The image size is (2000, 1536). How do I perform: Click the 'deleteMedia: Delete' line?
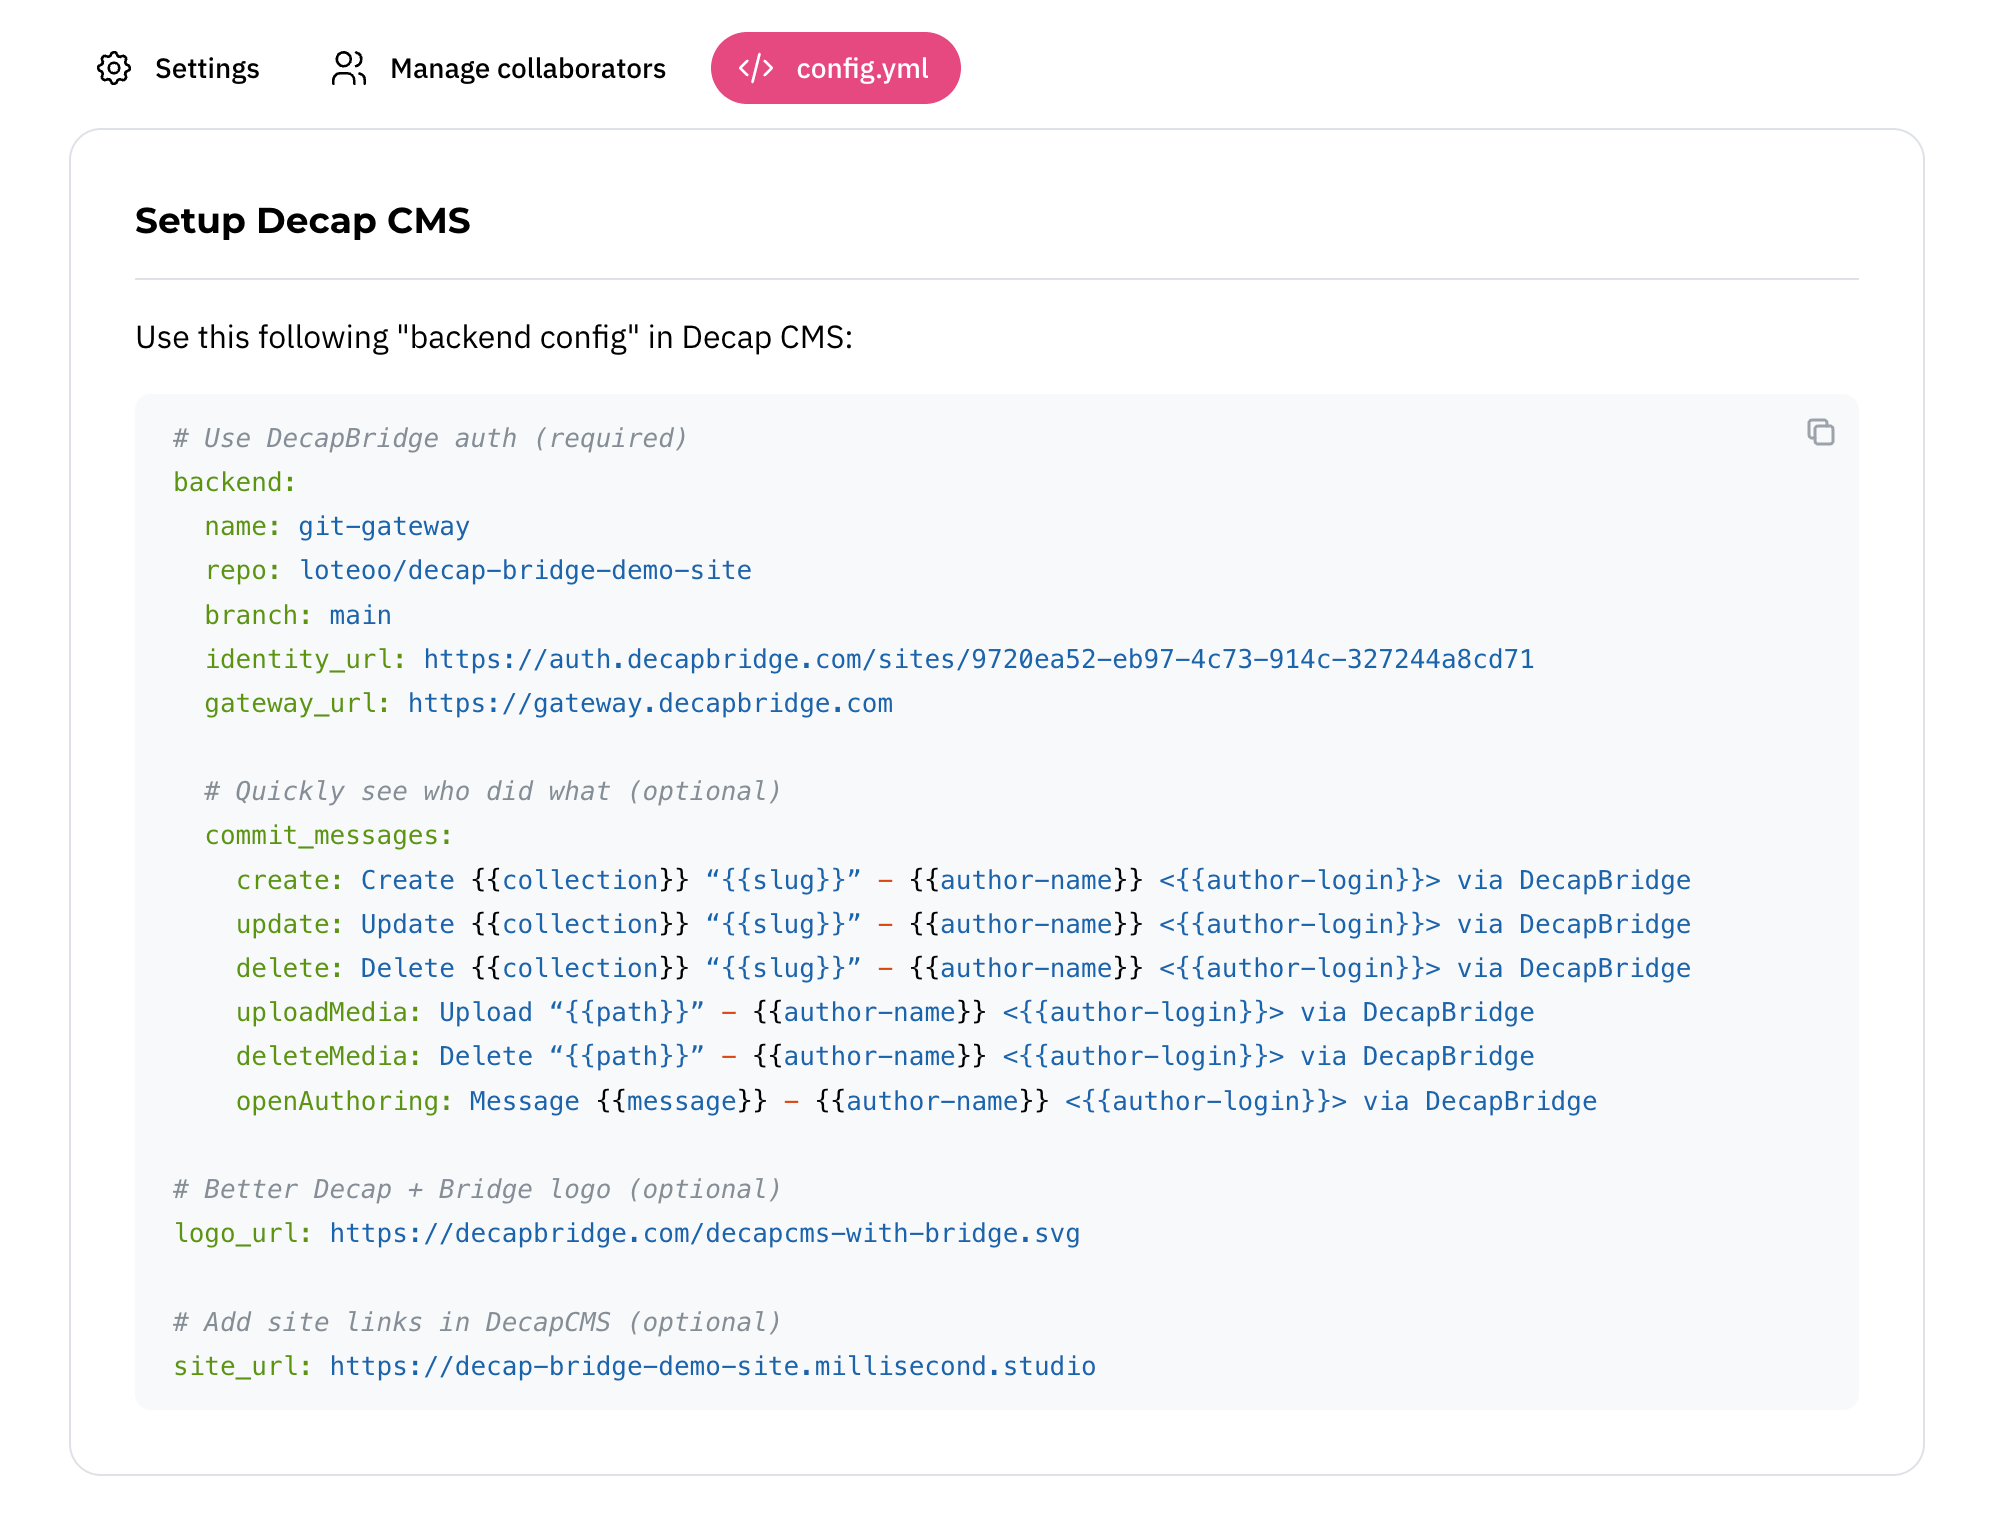[885, 1056]
